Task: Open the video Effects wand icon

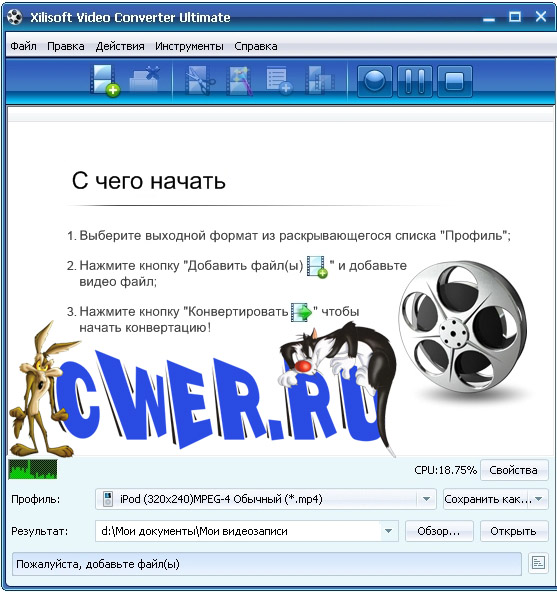Action: tap(239, 81)
